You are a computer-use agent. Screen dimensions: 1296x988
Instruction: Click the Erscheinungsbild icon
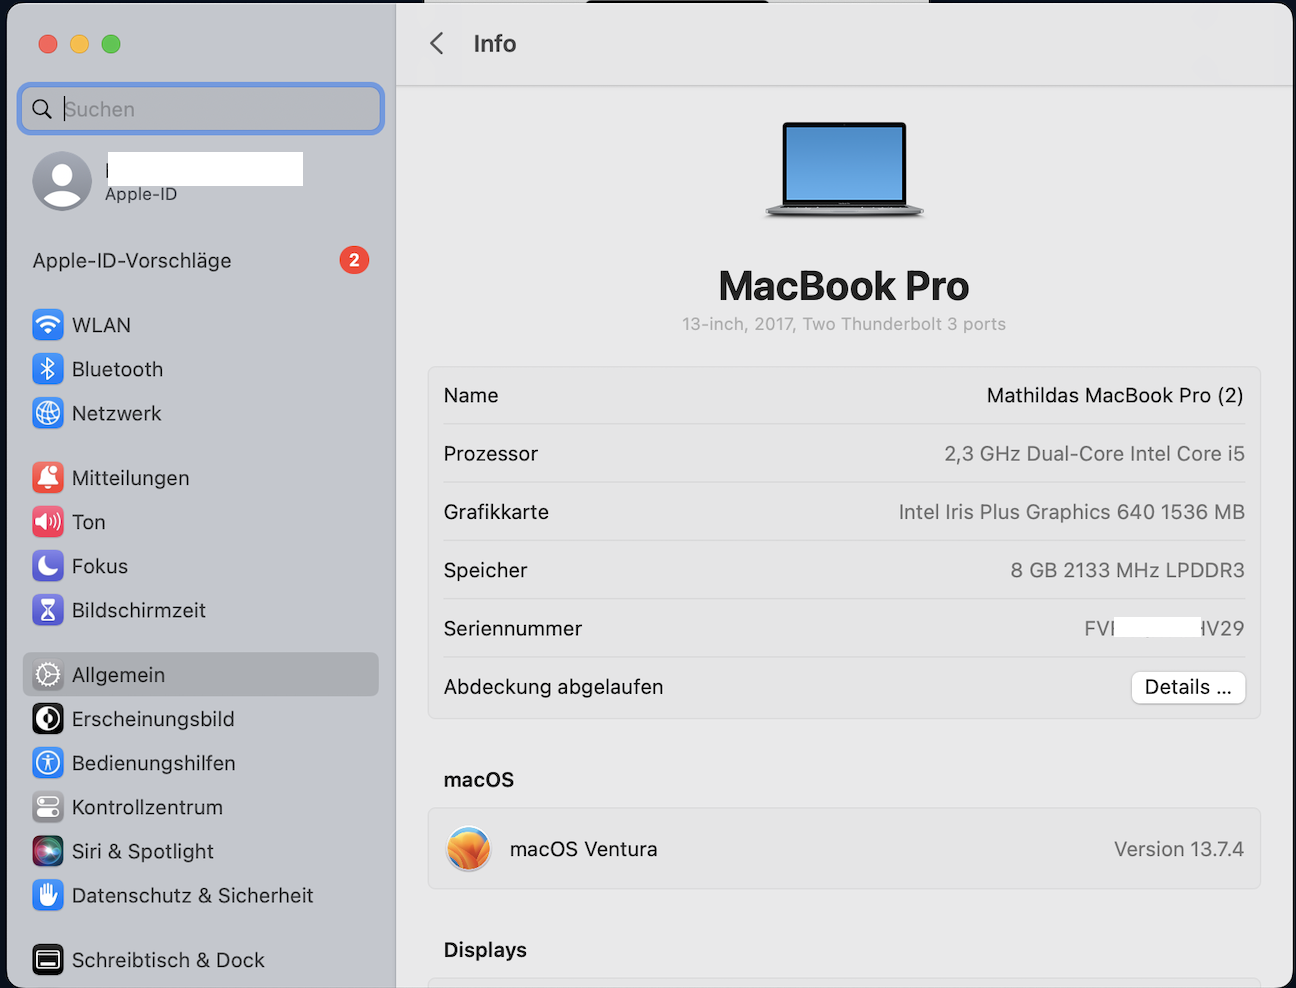tap(48, 719)
